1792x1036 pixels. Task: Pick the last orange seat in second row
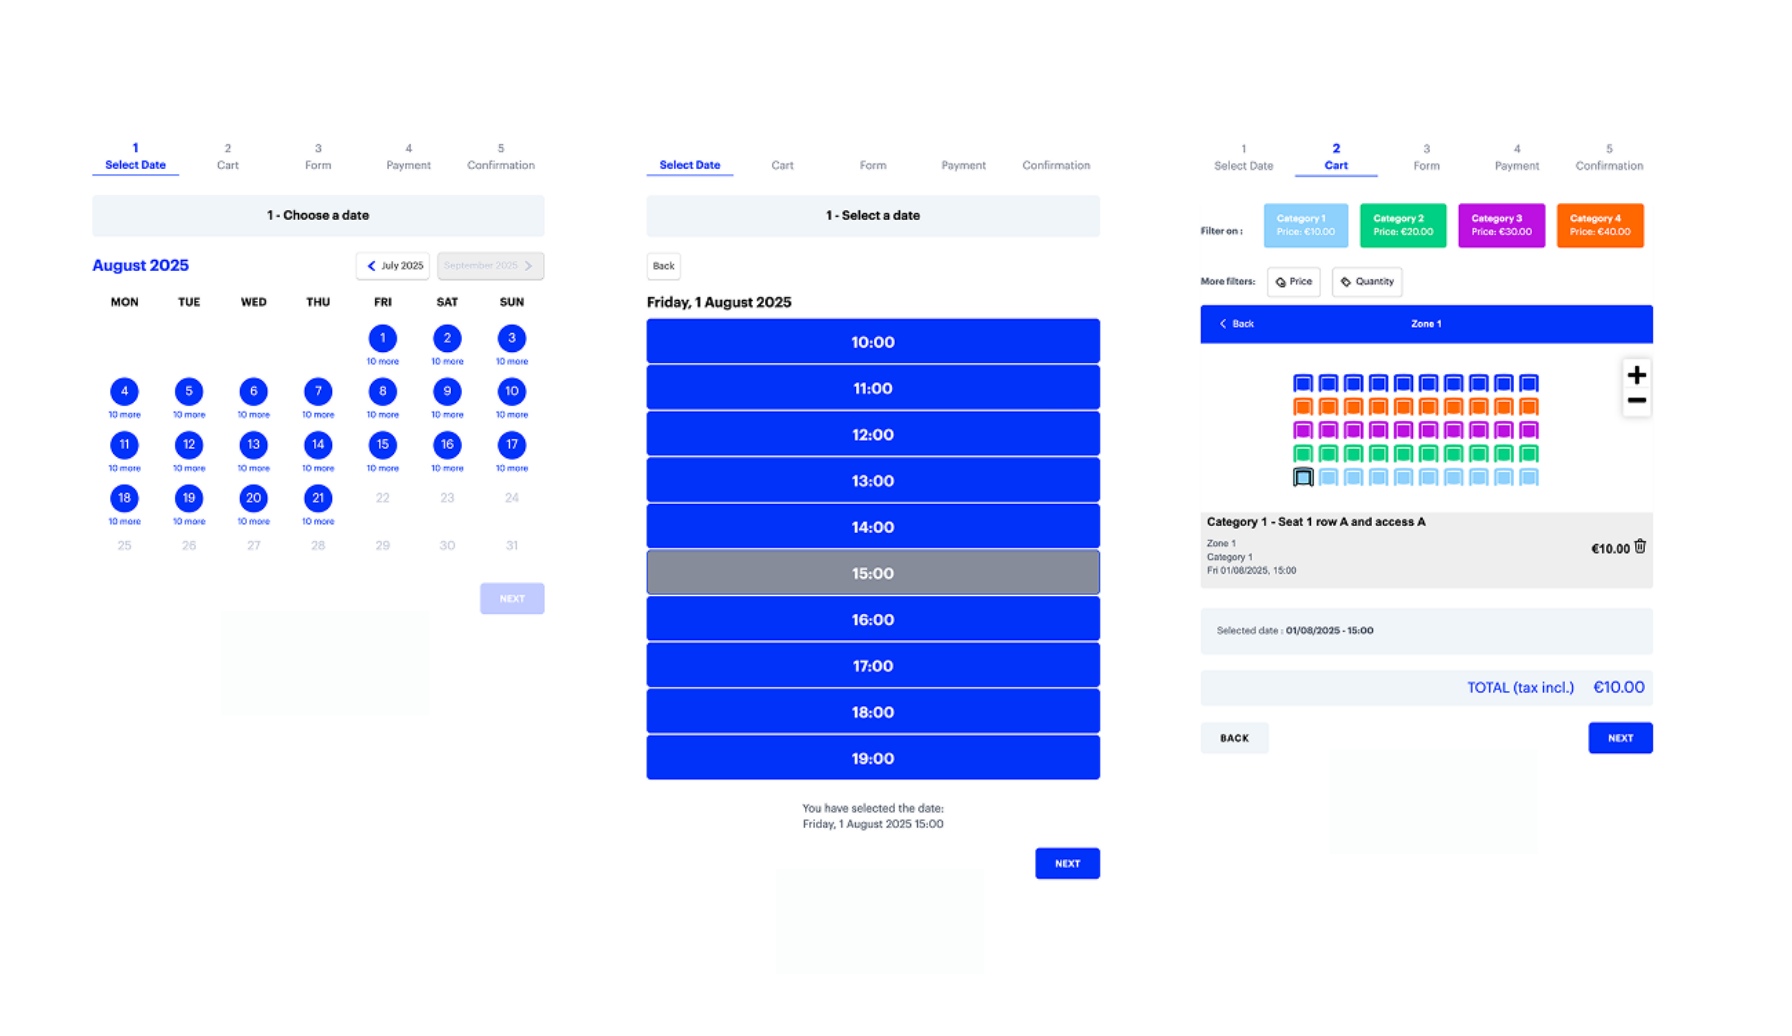tap(1528, 407)
